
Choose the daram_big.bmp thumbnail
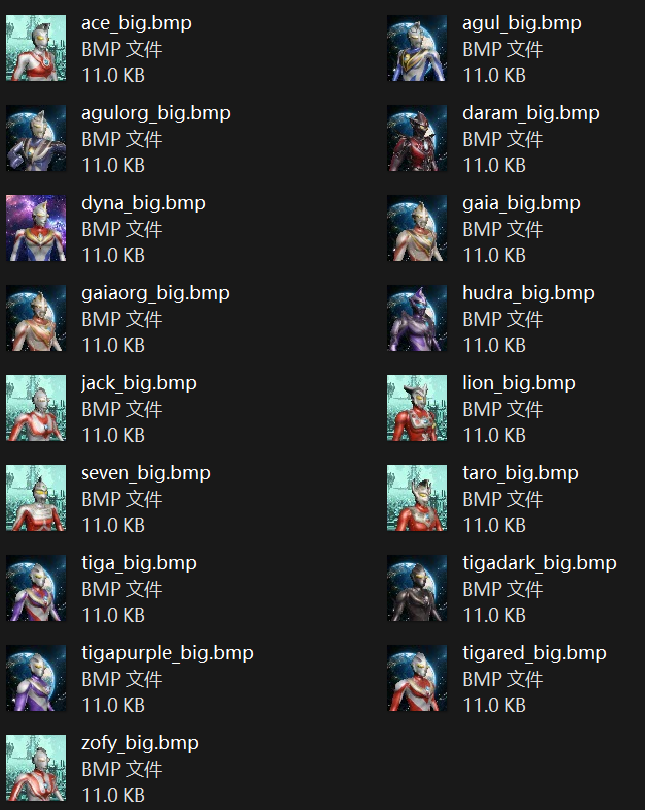click(x=417, y=138)
